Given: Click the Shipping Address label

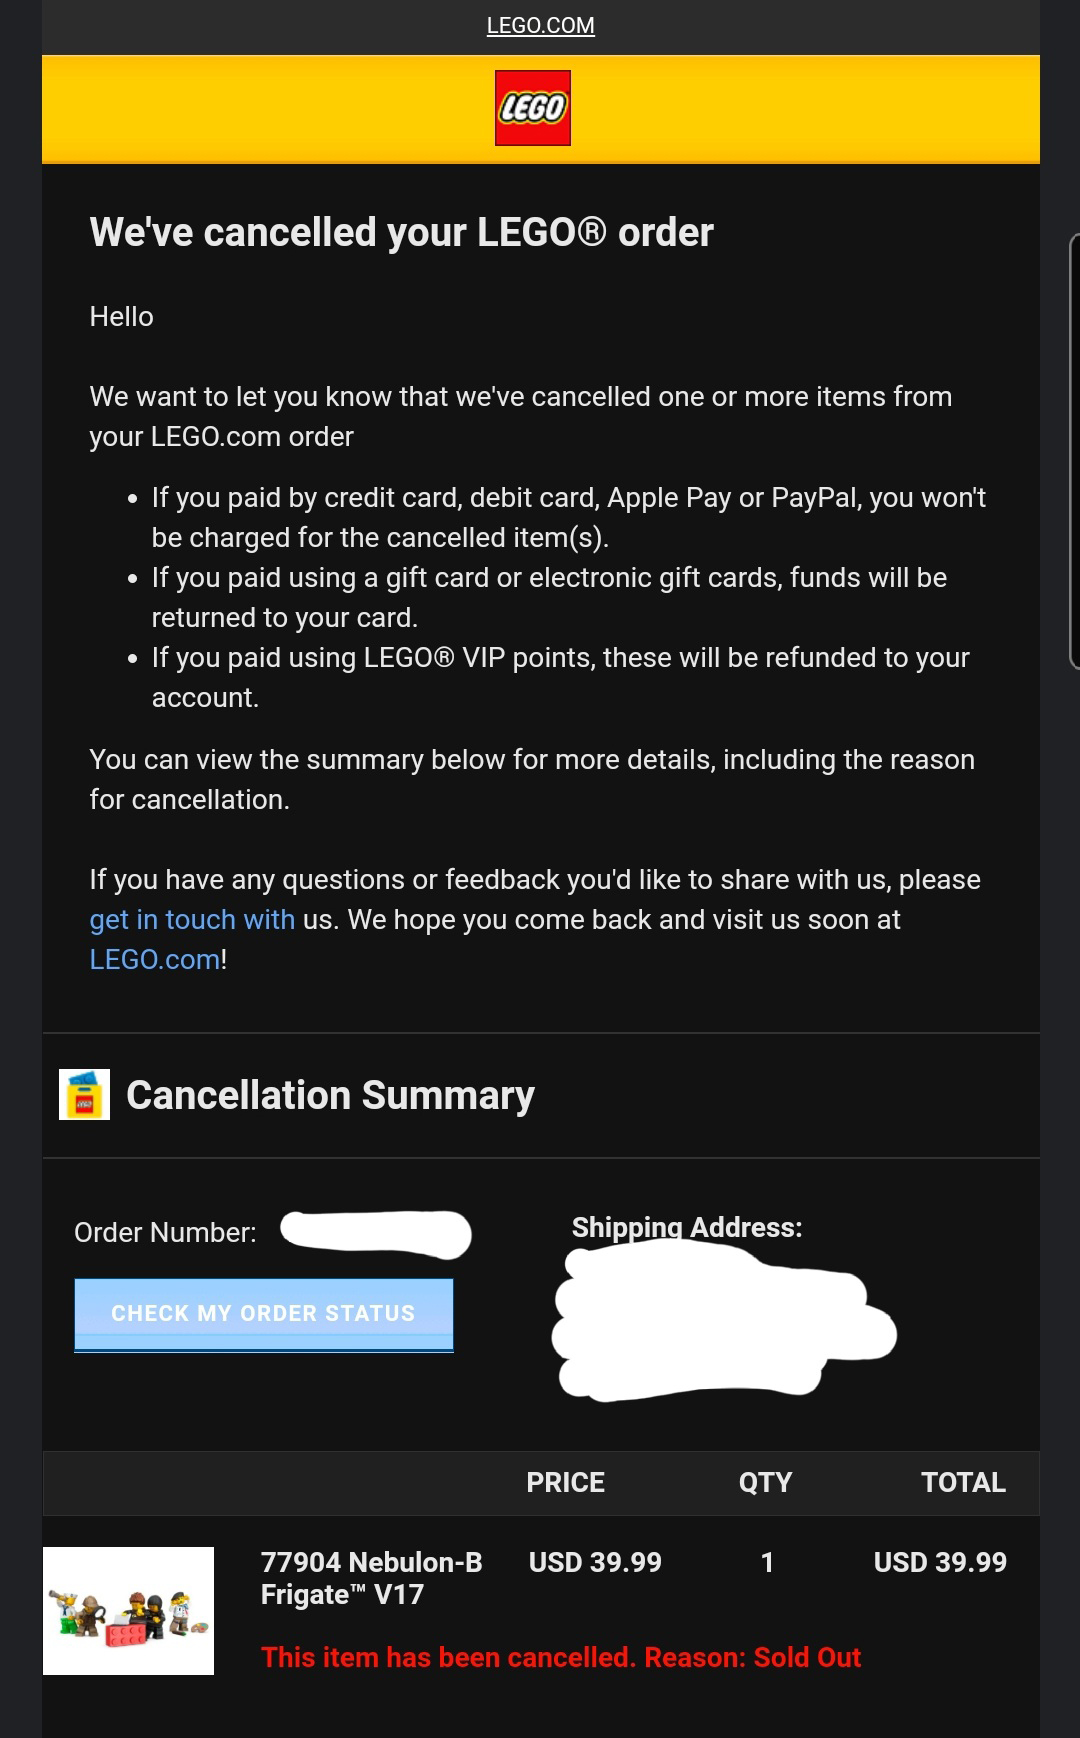Looking at the screenshot, I should pos(686,1227).
